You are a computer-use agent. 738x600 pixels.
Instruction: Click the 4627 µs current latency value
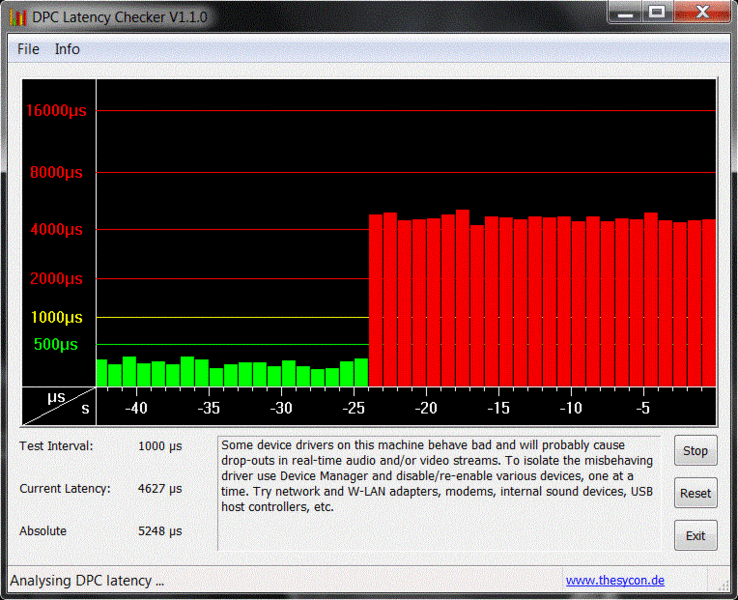[x=160, y=488]
